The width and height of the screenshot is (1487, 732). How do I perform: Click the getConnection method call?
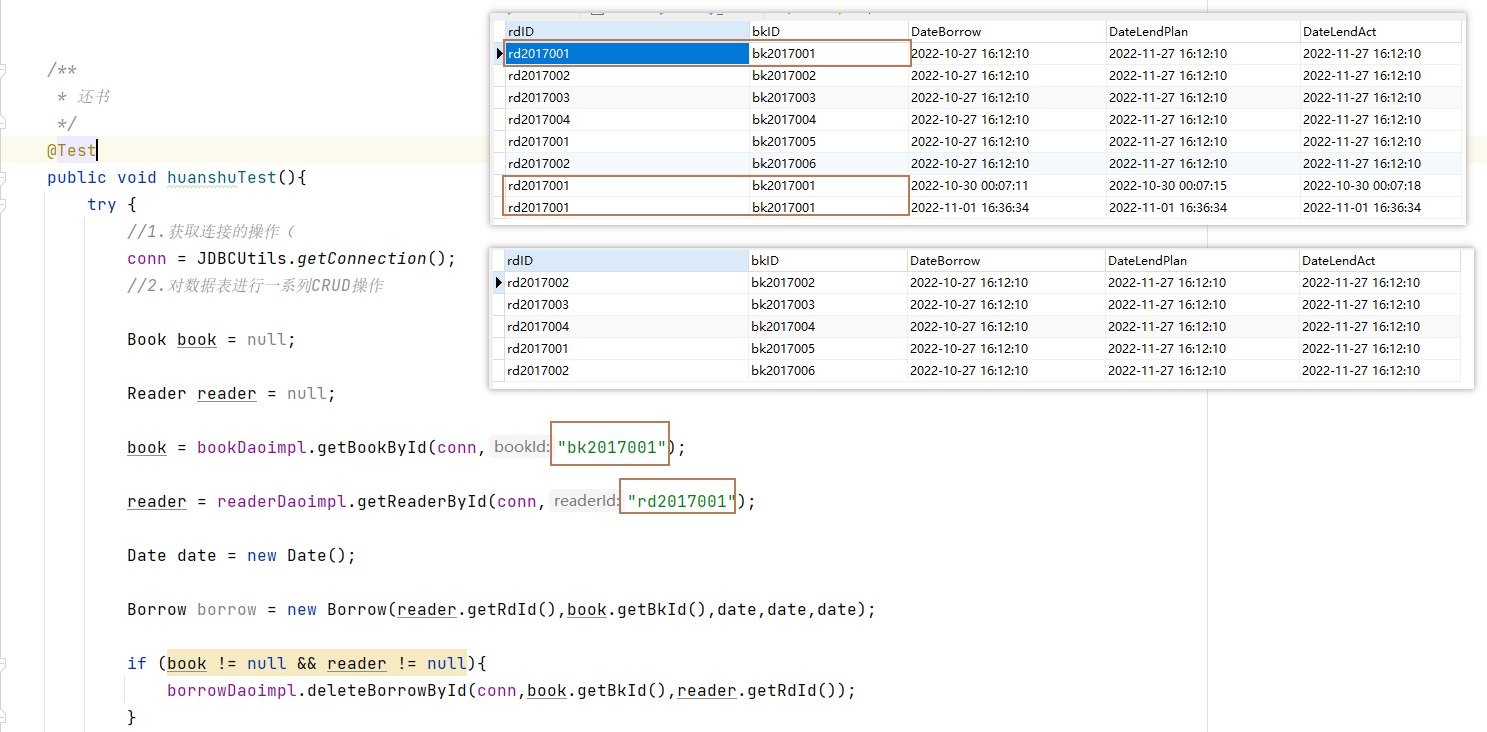point(362,258)
